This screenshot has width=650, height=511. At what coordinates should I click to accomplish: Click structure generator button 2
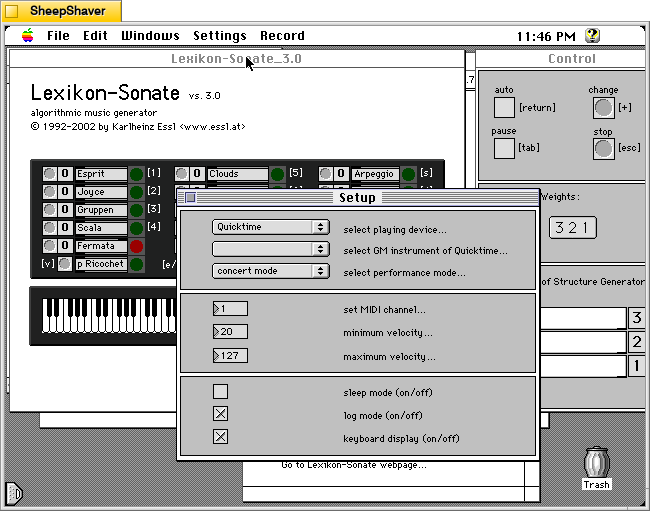636,342
